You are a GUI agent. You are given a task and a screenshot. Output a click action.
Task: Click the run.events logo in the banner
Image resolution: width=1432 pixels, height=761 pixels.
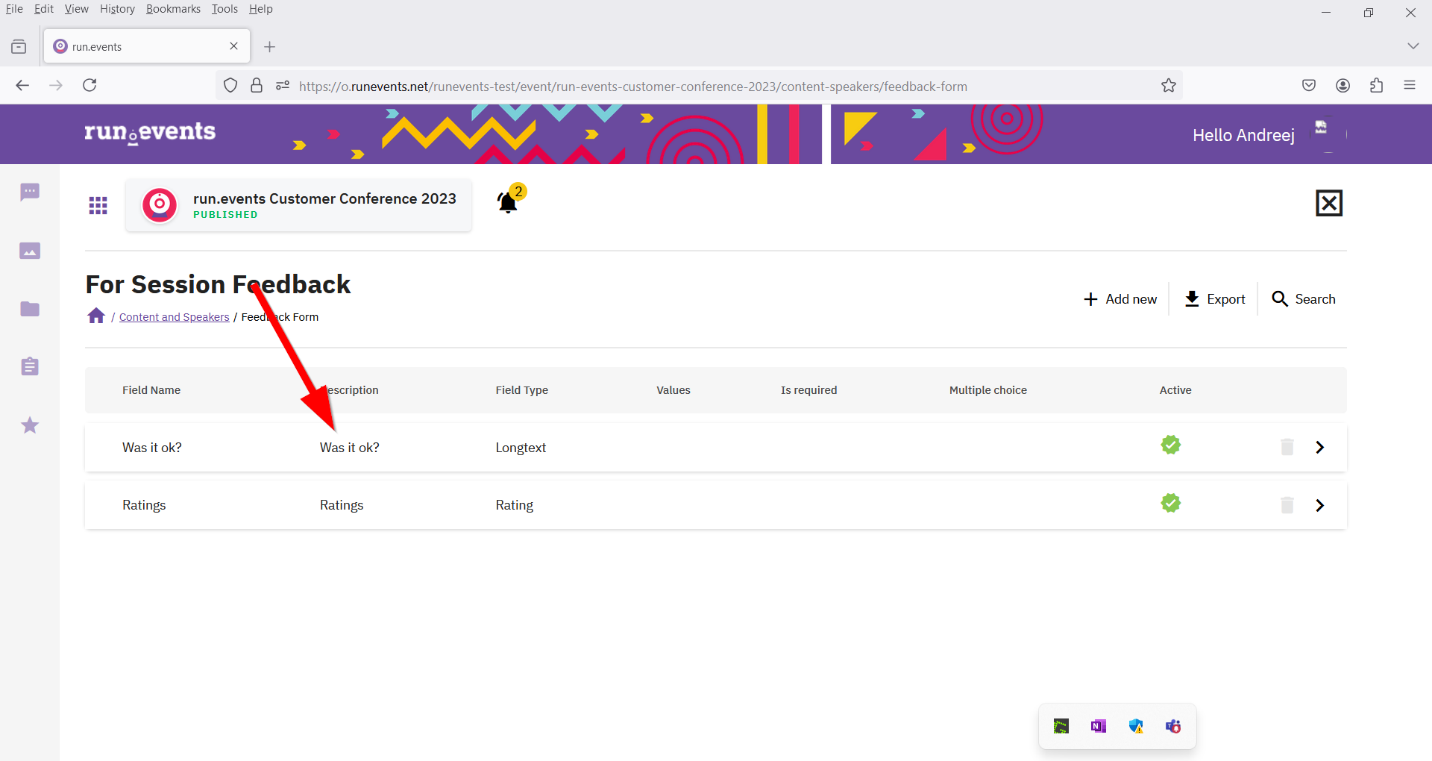(150, 132)
